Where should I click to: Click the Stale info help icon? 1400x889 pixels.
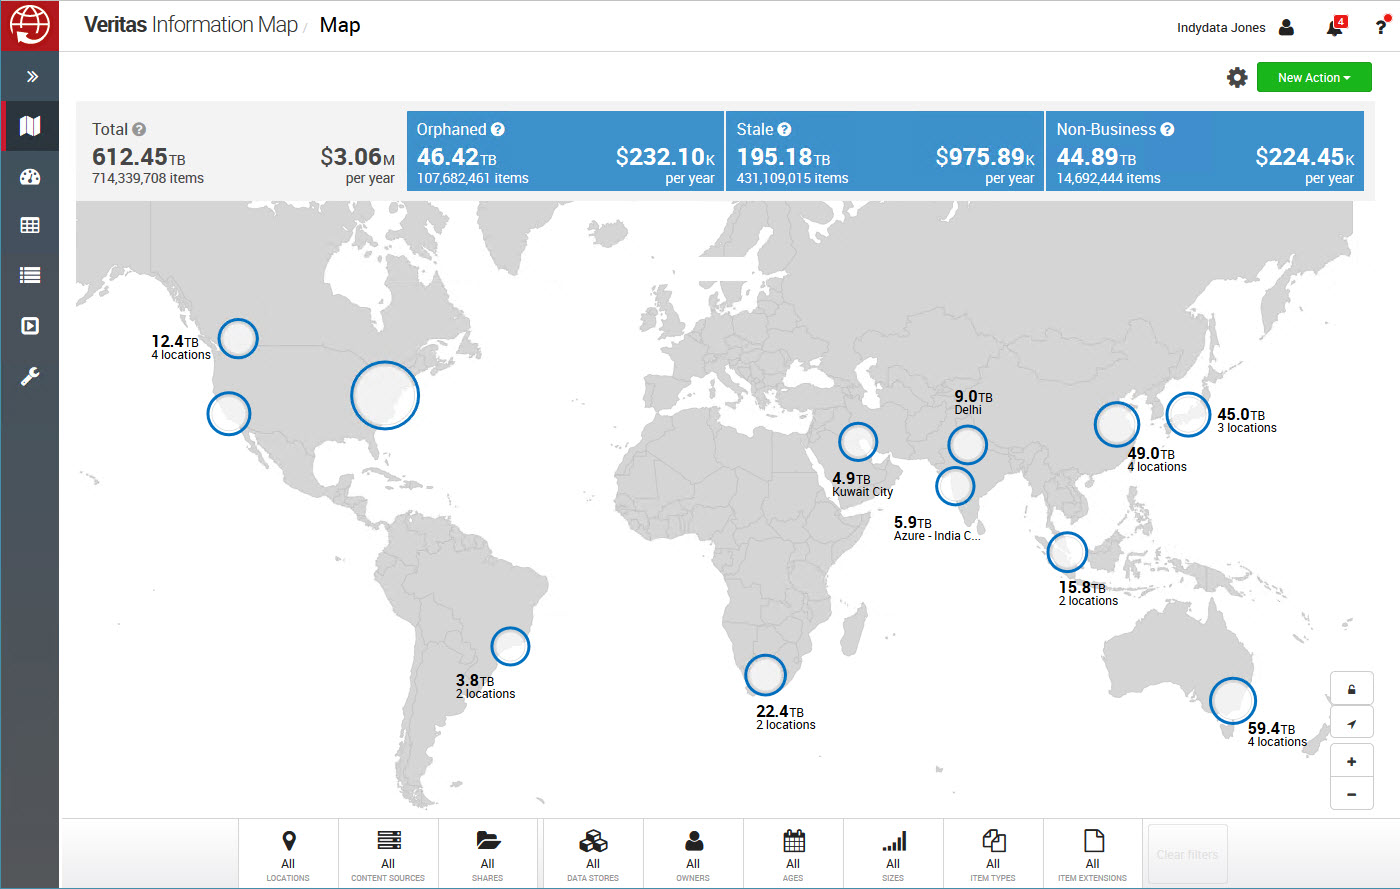[785, 129]
